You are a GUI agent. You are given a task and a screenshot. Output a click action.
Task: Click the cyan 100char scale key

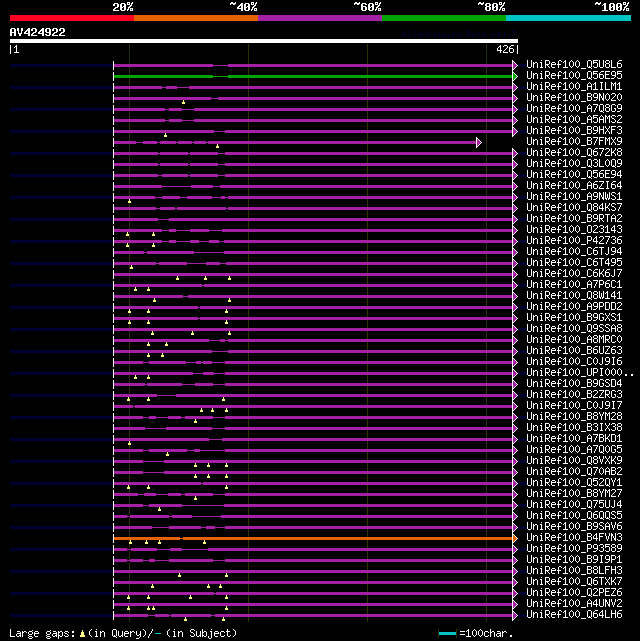pos(448,634)
